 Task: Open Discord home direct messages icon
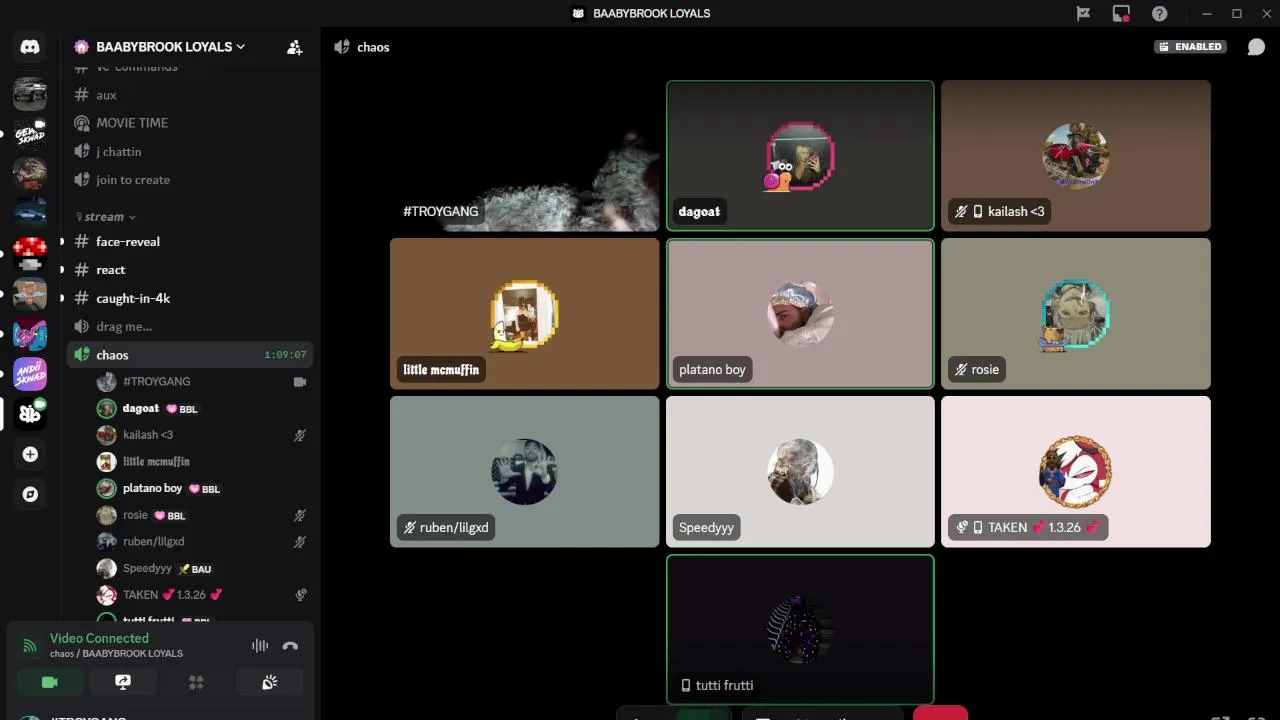pos(30,47)
